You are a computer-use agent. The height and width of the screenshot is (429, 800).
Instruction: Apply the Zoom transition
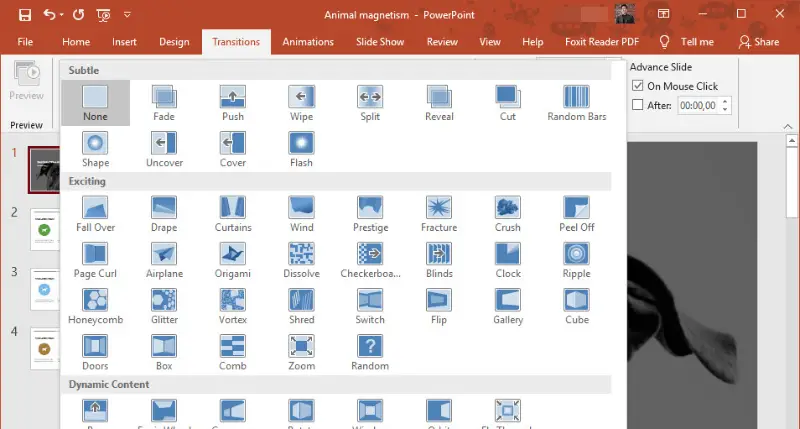click(x=302, y=353)
